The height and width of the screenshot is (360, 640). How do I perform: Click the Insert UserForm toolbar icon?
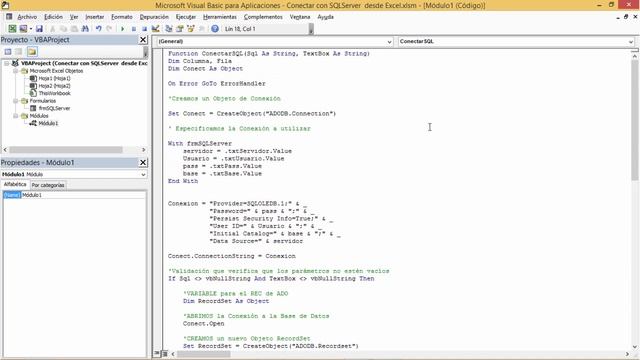[x=23, y=29]
